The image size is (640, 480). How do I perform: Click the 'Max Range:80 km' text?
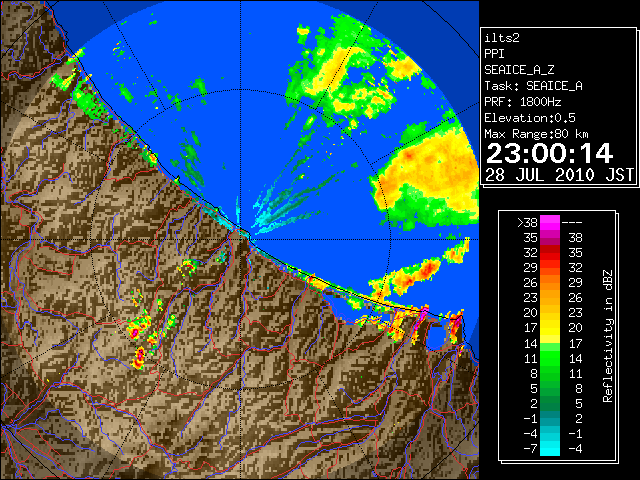[536, 134]
